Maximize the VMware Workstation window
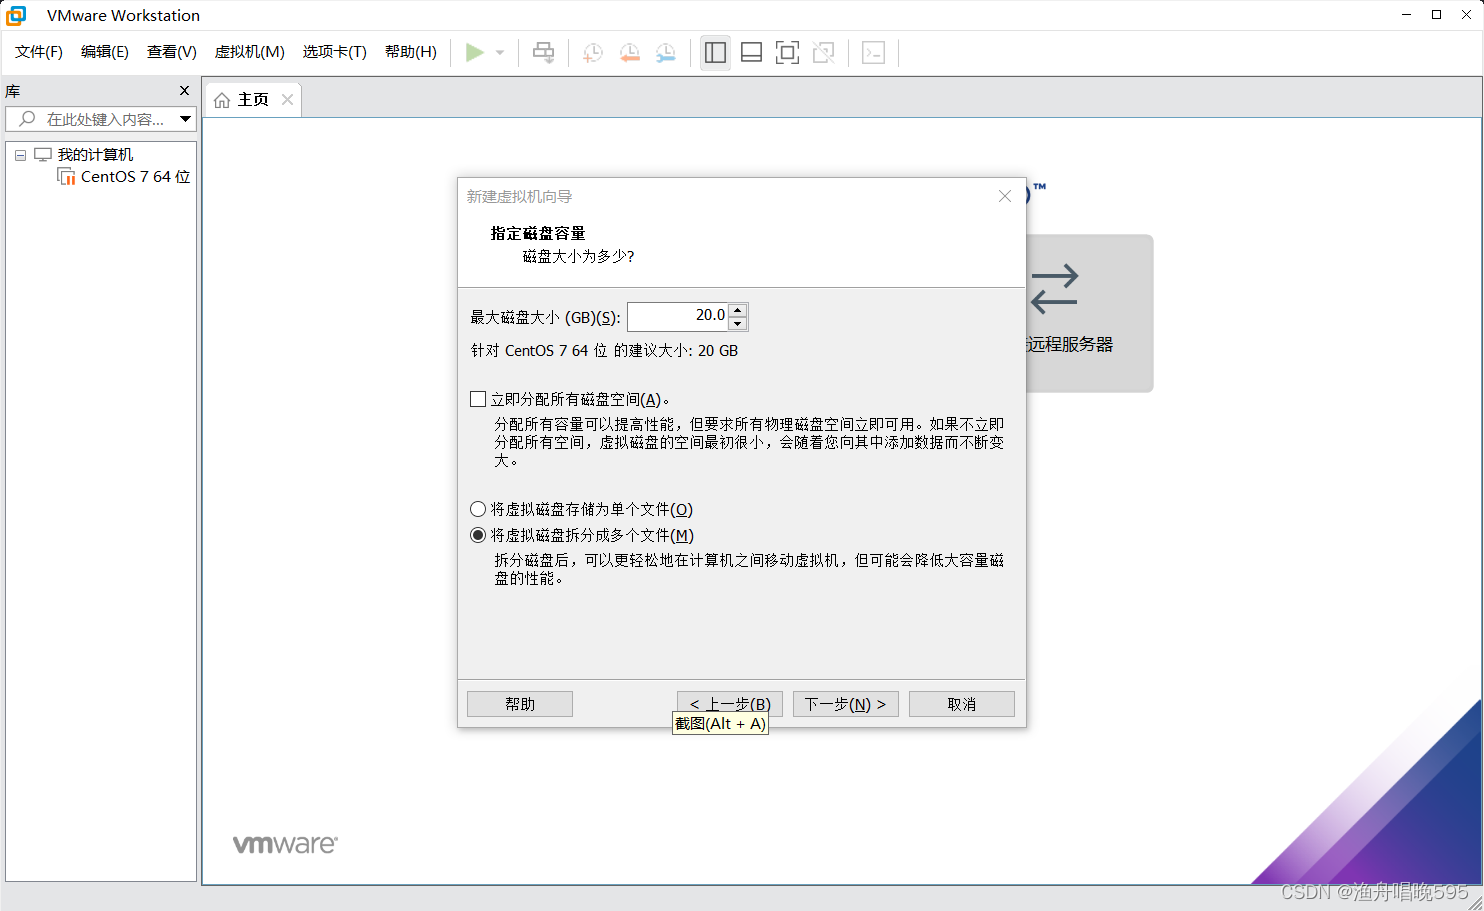This screenshot has width=1484, height=911. pos(1437,15)
